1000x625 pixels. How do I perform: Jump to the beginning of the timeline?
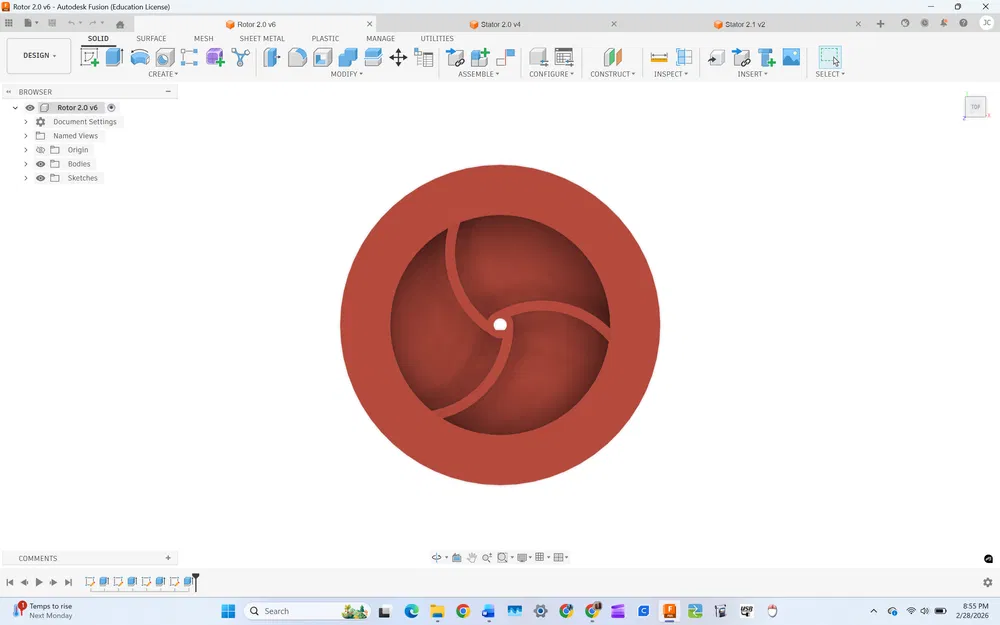click(10, 582)
